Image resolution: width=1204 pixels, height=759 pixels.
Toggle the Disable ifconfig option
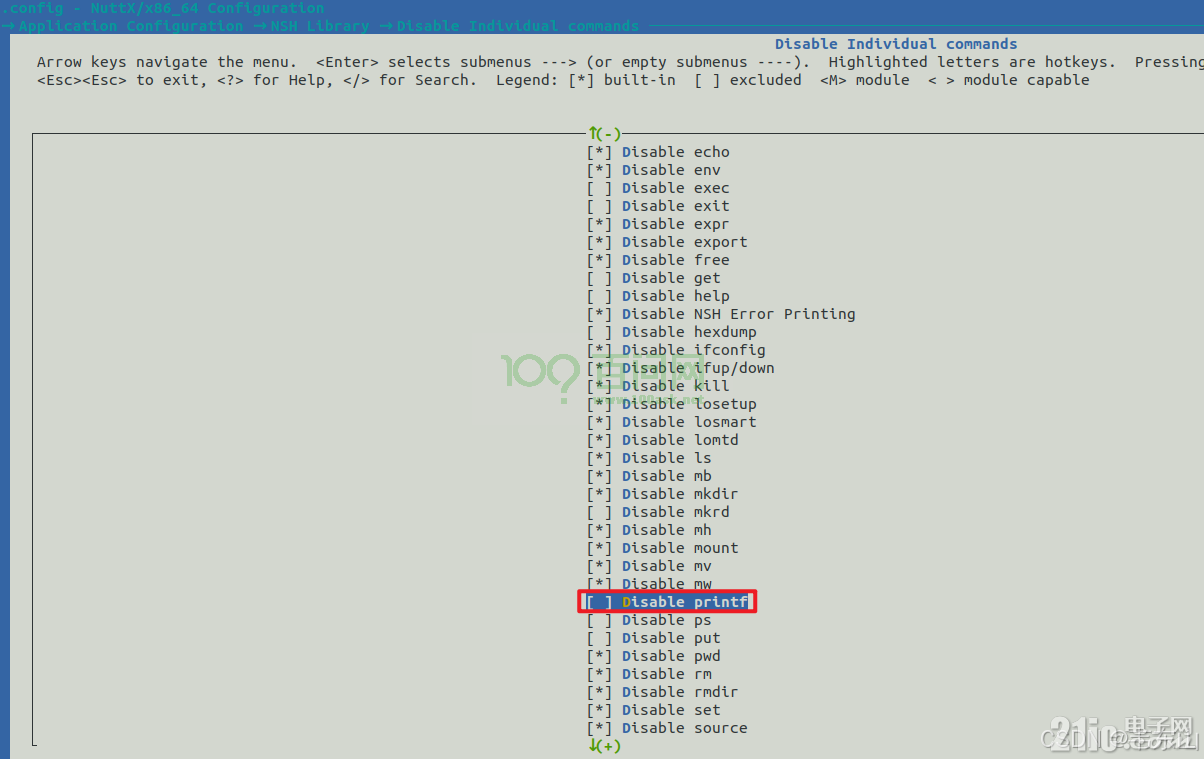coord(676,350)
